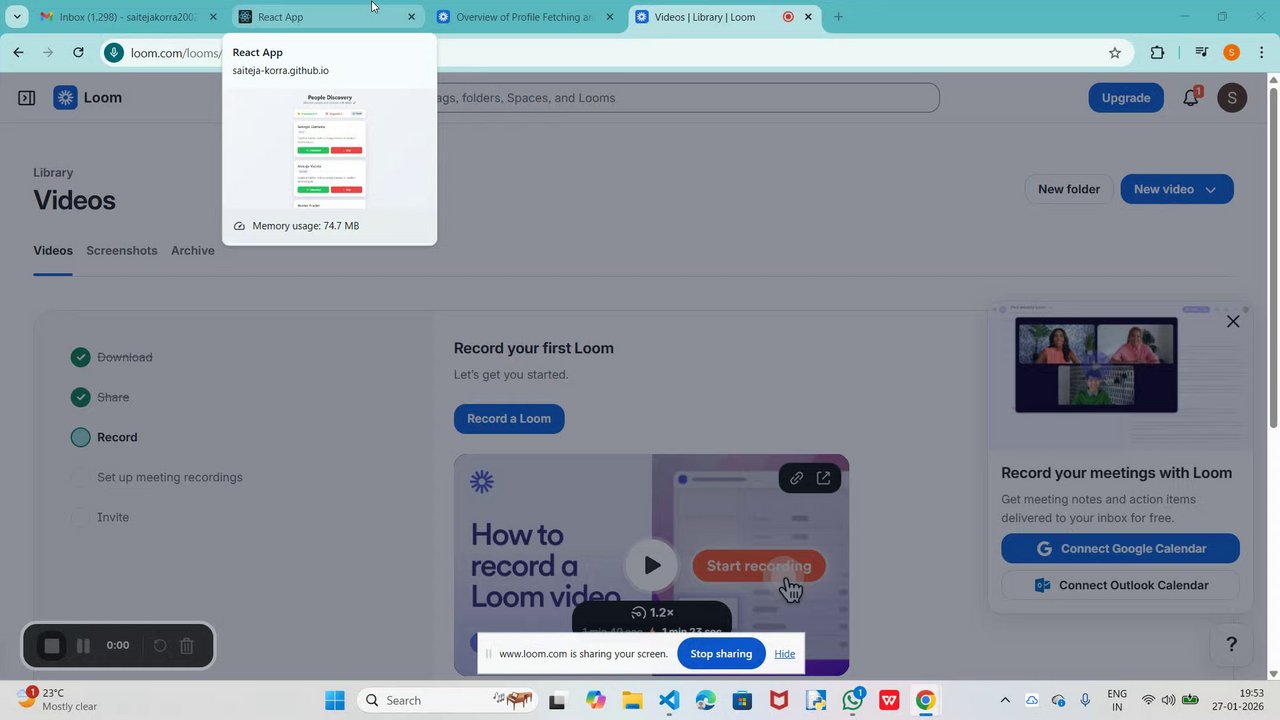Switch to the Archive tab

[x=193, y=251]
